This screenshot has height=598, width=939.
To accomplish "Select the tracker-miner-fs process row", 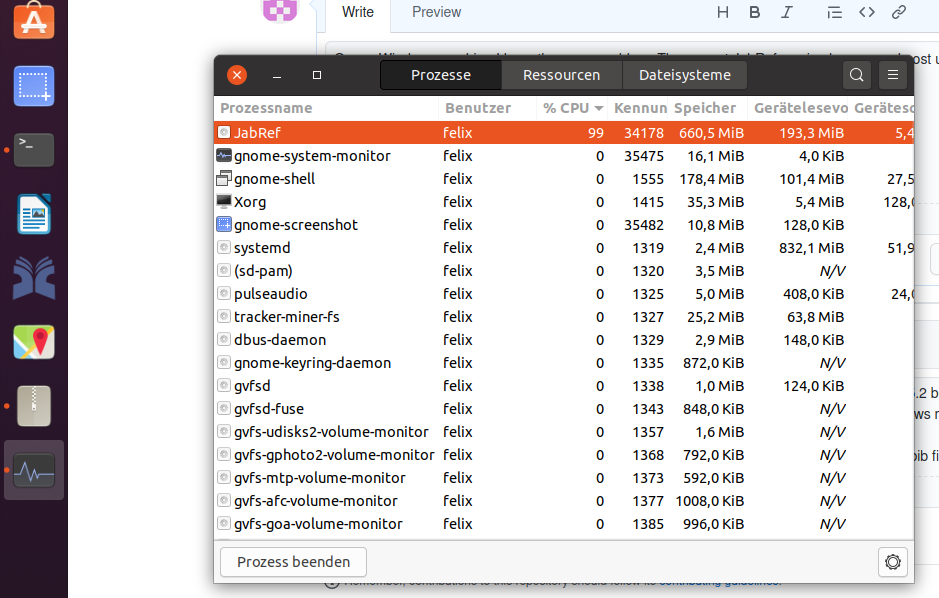I will [x=564, y=317].
